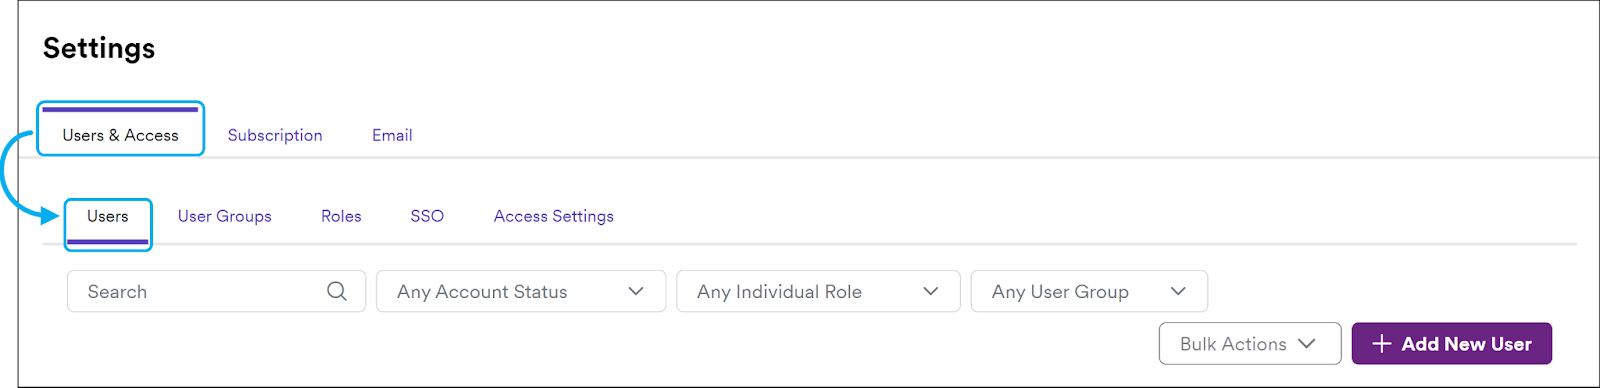Go to the Email settings tab
The height and width of the screenshot is (388, 1600).
point(392,135)
